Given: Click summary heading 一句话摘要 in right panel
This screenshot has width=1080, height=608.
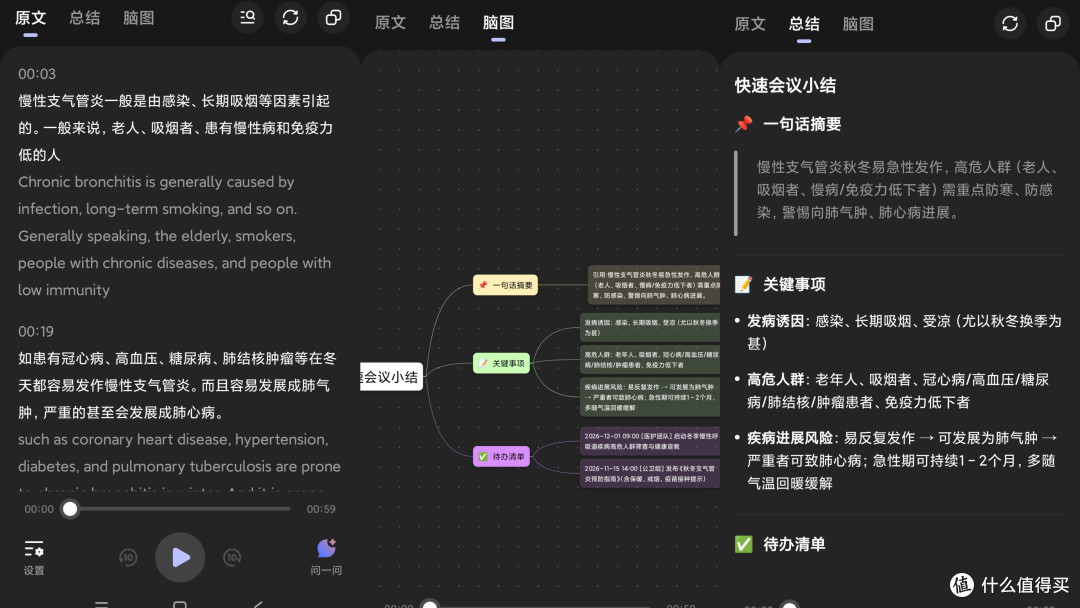Looking at the screenshot, I should 802,124.
